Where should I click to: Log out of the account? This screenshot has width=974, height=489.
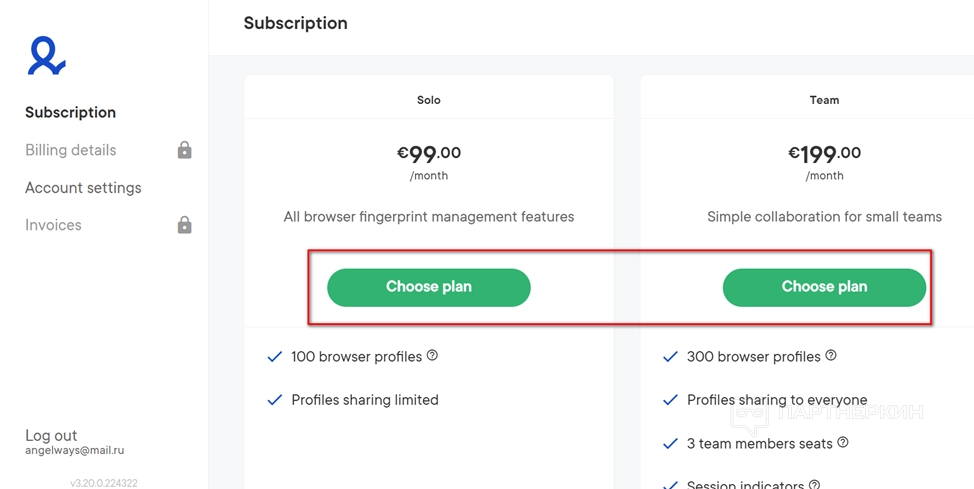click(51, 435)
